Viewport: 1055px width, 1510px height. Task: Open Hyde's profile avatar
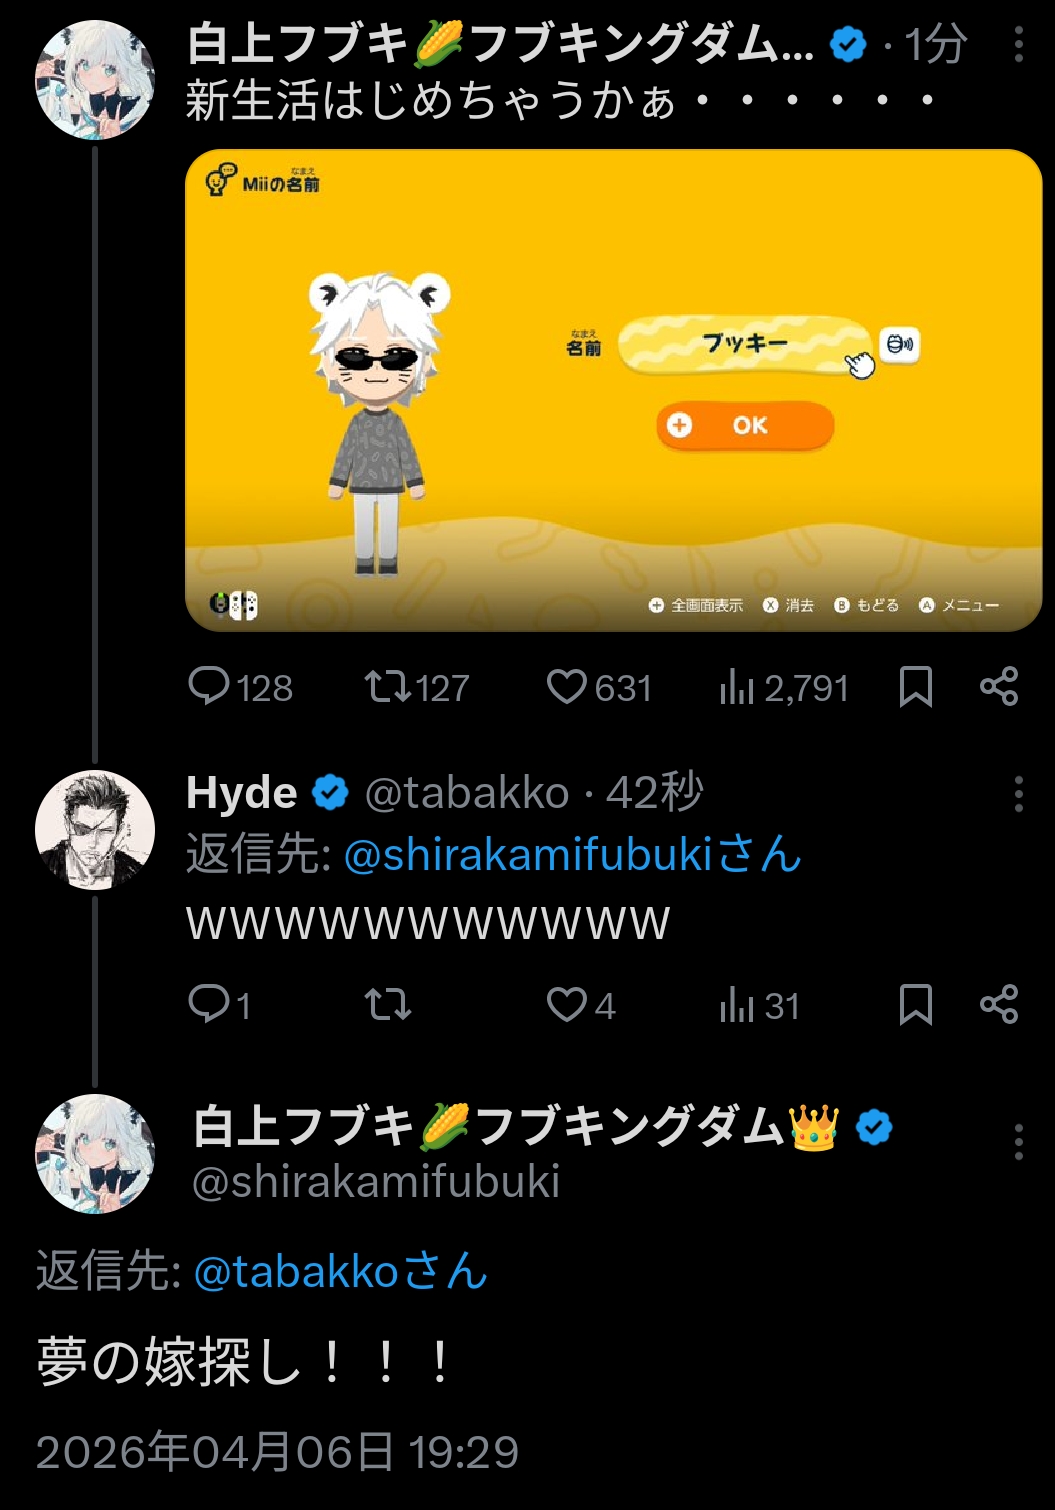click(x=95, y=830)
